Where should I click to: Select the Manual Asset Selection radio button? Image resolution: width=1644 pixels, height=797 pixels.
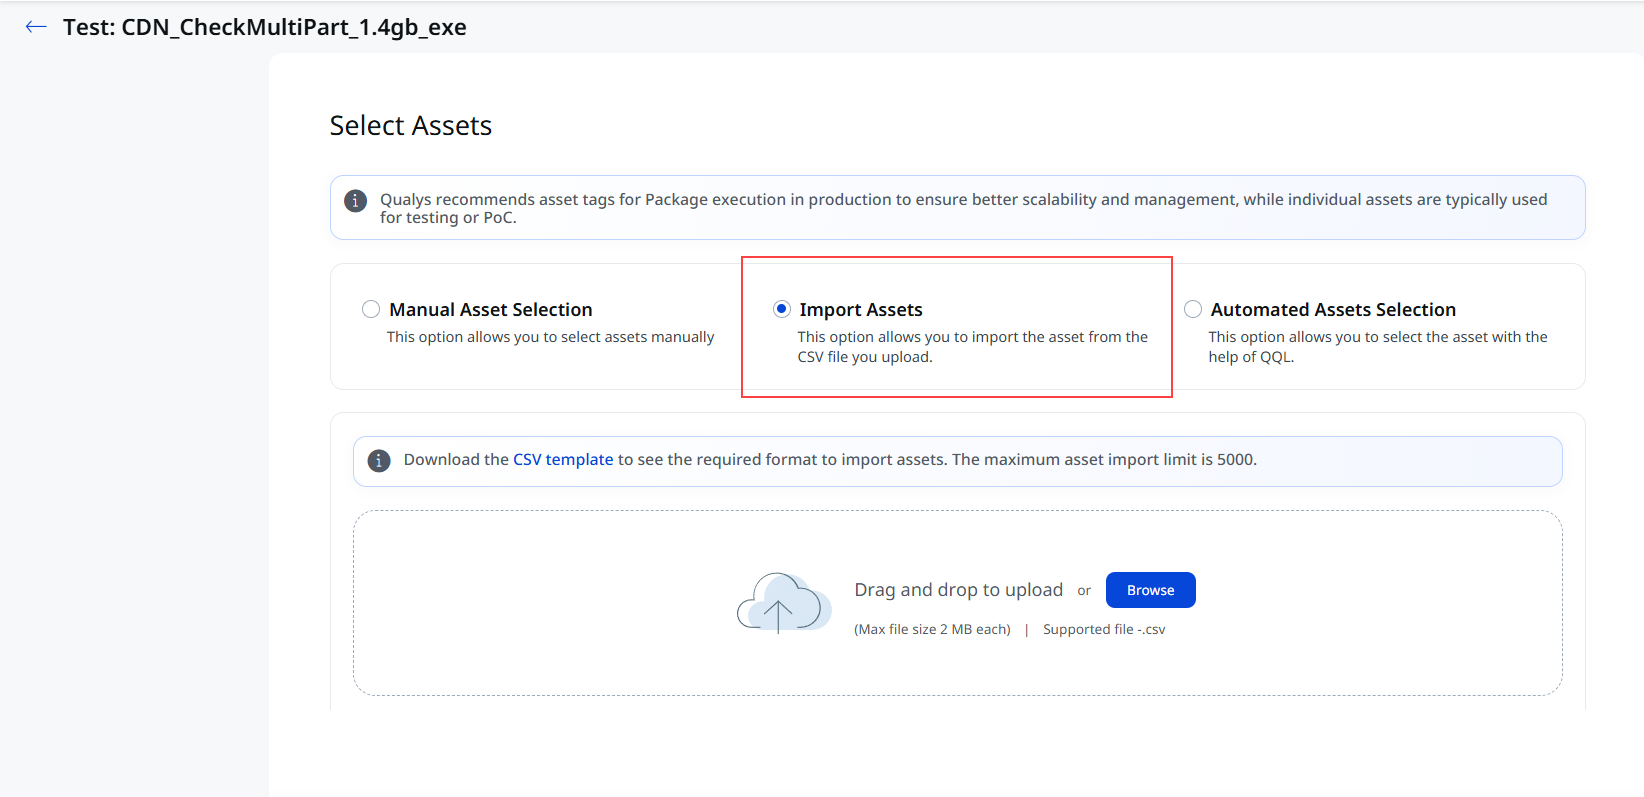371,309
